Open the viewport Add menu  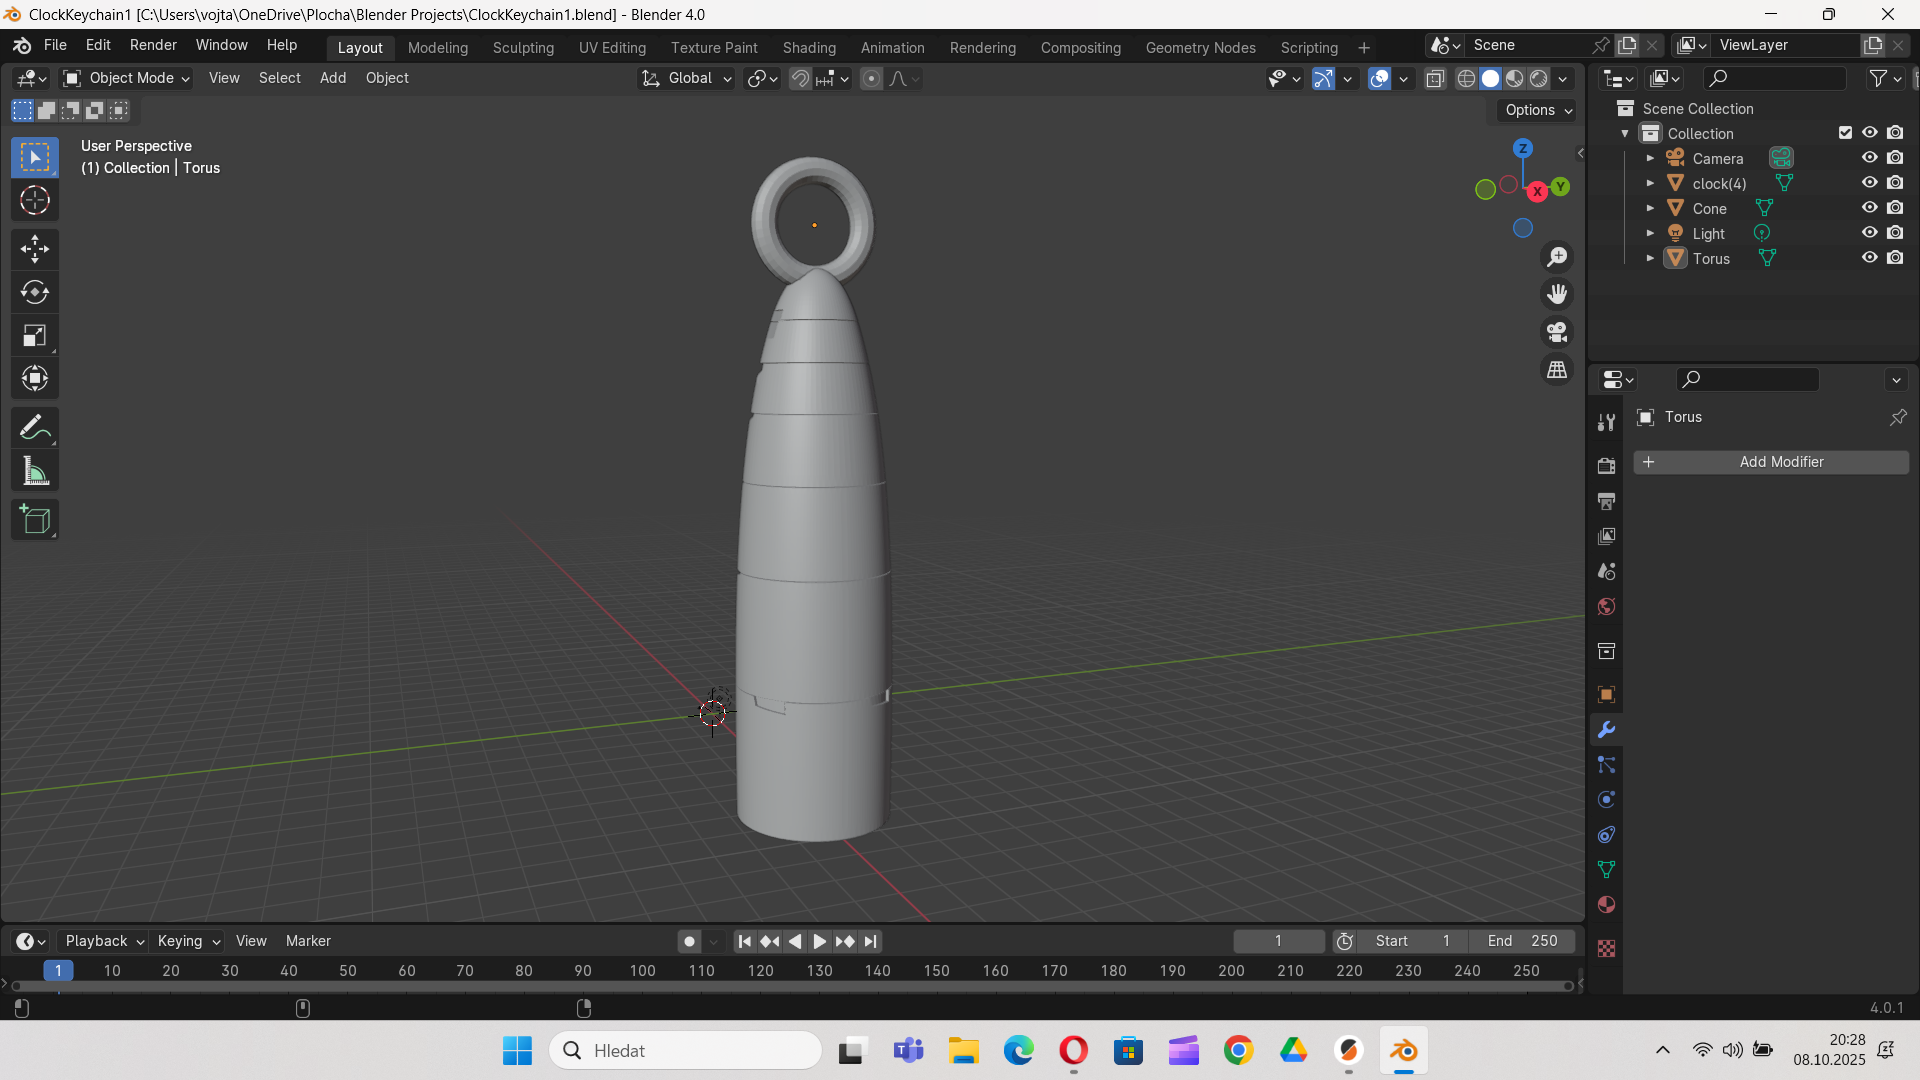point(333,79)
